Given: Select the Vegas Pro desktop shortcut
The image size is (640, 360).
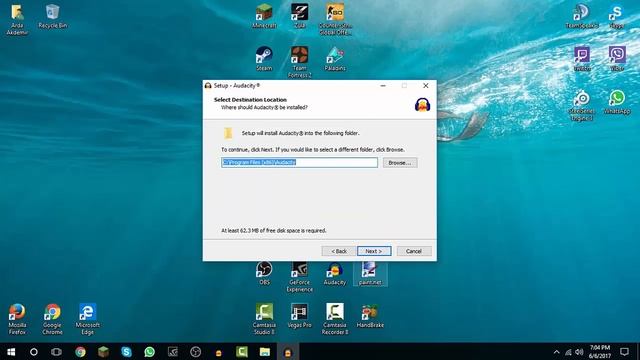Looking at the screenshot, I should pyautogui.click(x=300, y=316).
